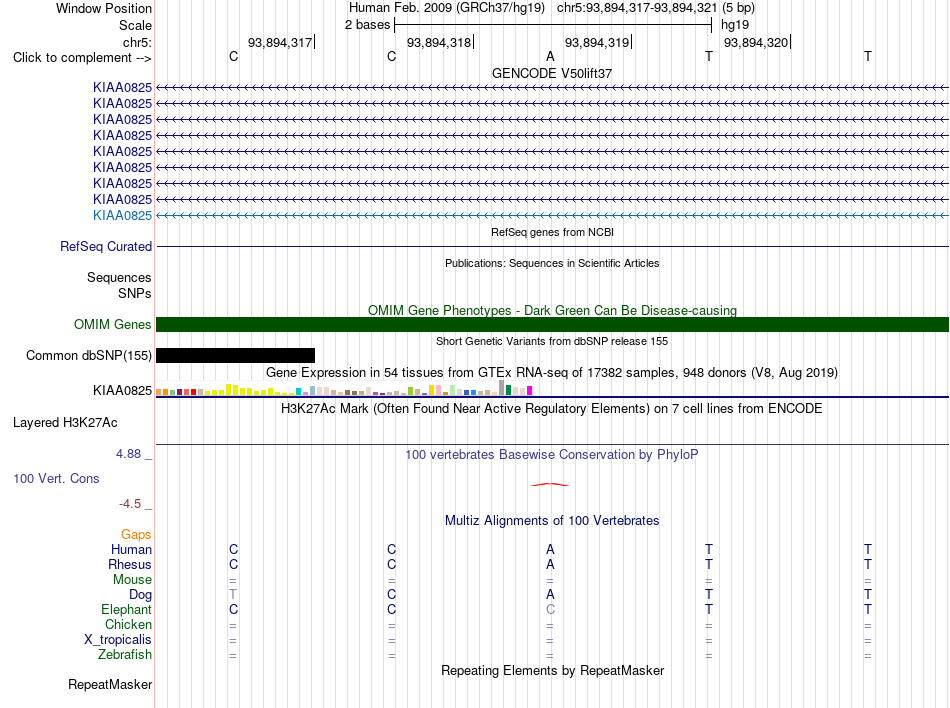The height and width of the screenshot is (708, 950).
Task: Click the H3K27Ac Mark on 7 cell lines title
Action: point(552,408)
